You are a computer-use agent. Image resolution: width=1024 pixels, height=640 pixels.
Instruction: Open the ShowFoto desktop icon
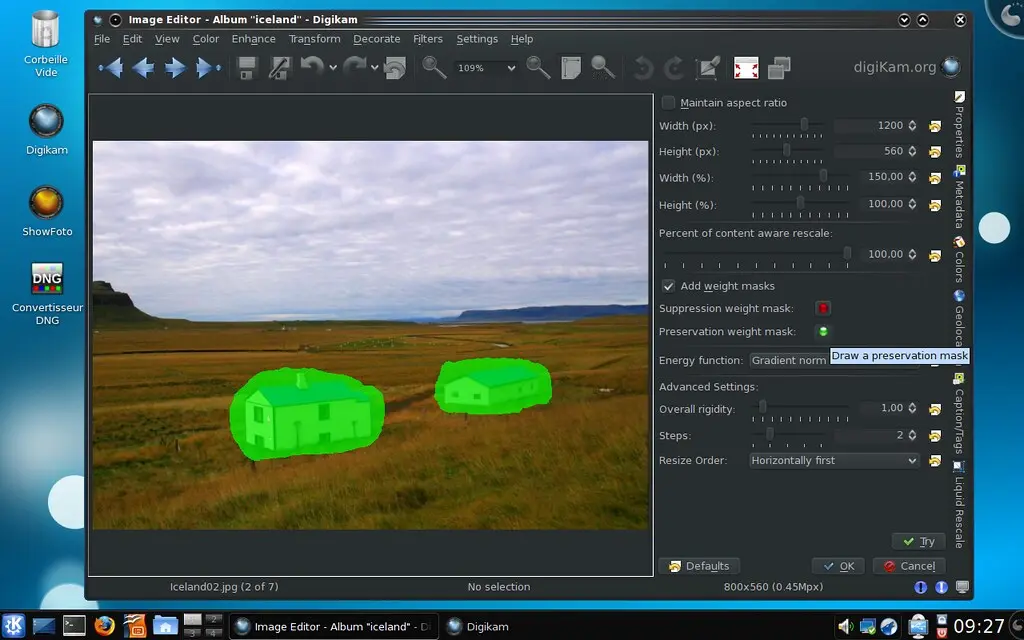46,203
